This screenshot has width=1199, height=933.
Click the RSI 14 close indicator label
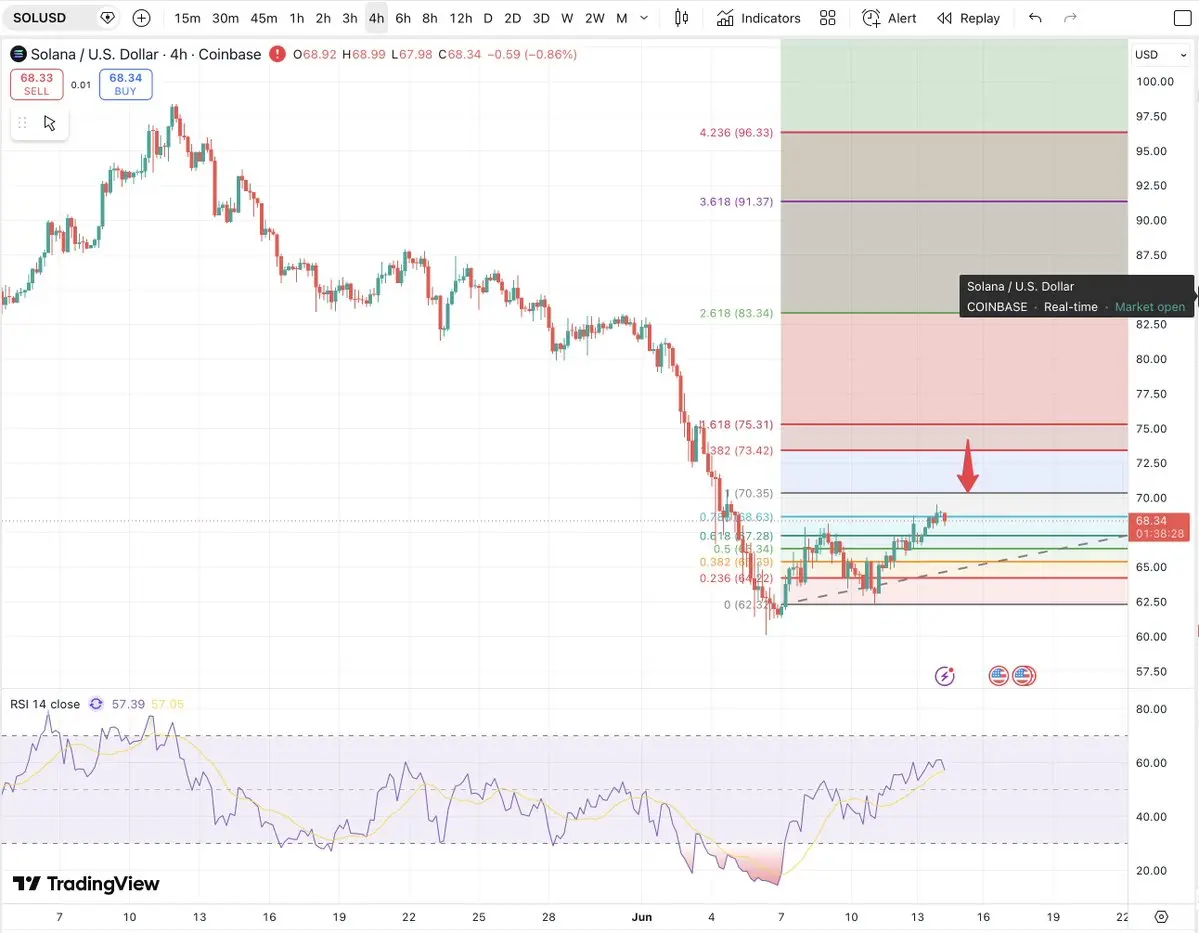point(44,704)
